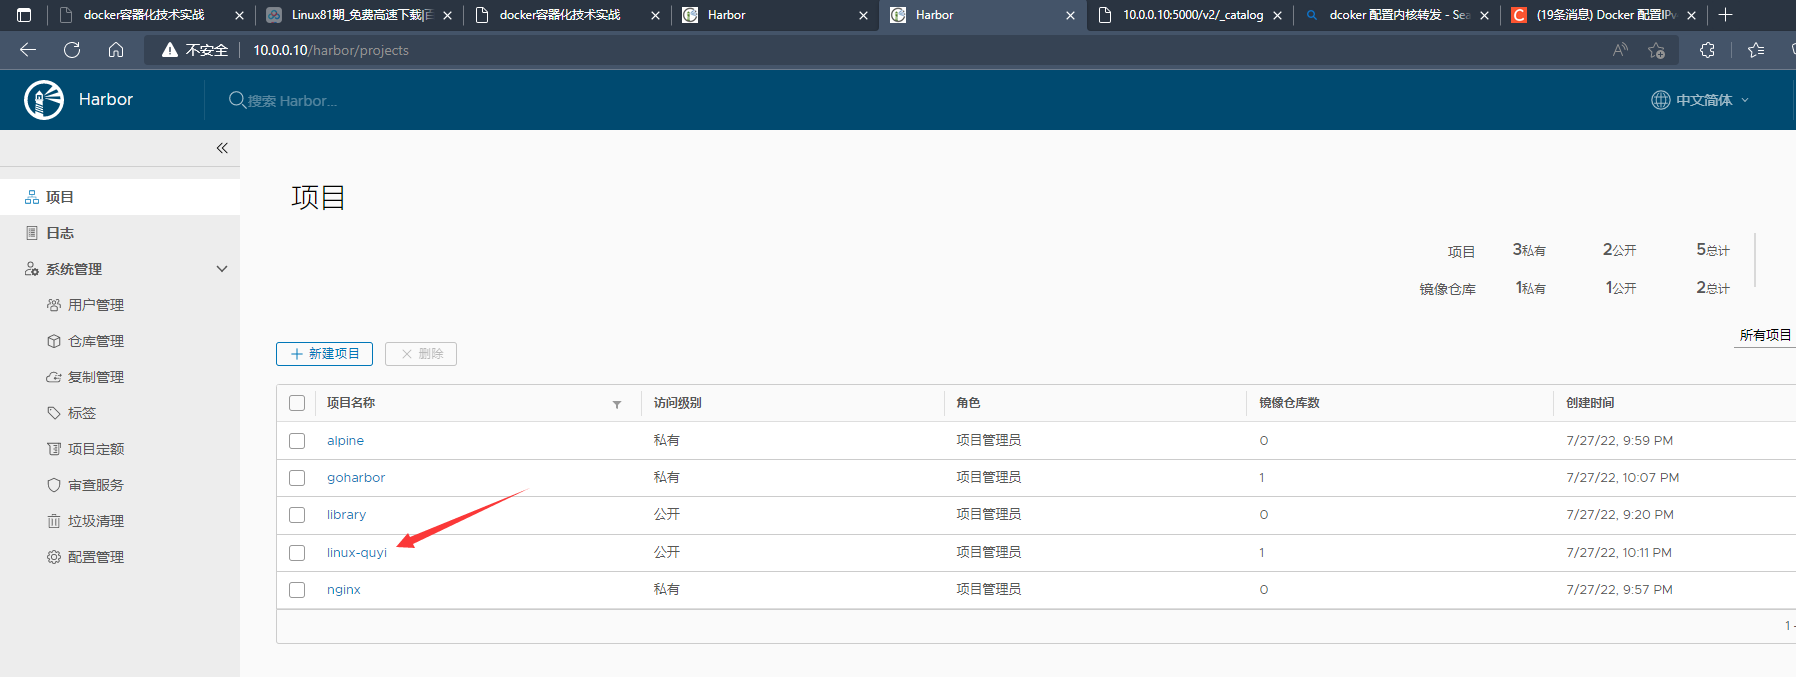Open the linux-quyi project link
This screenshot has height=677, width=1796.
pyautogui.click(x=357, y=553)
